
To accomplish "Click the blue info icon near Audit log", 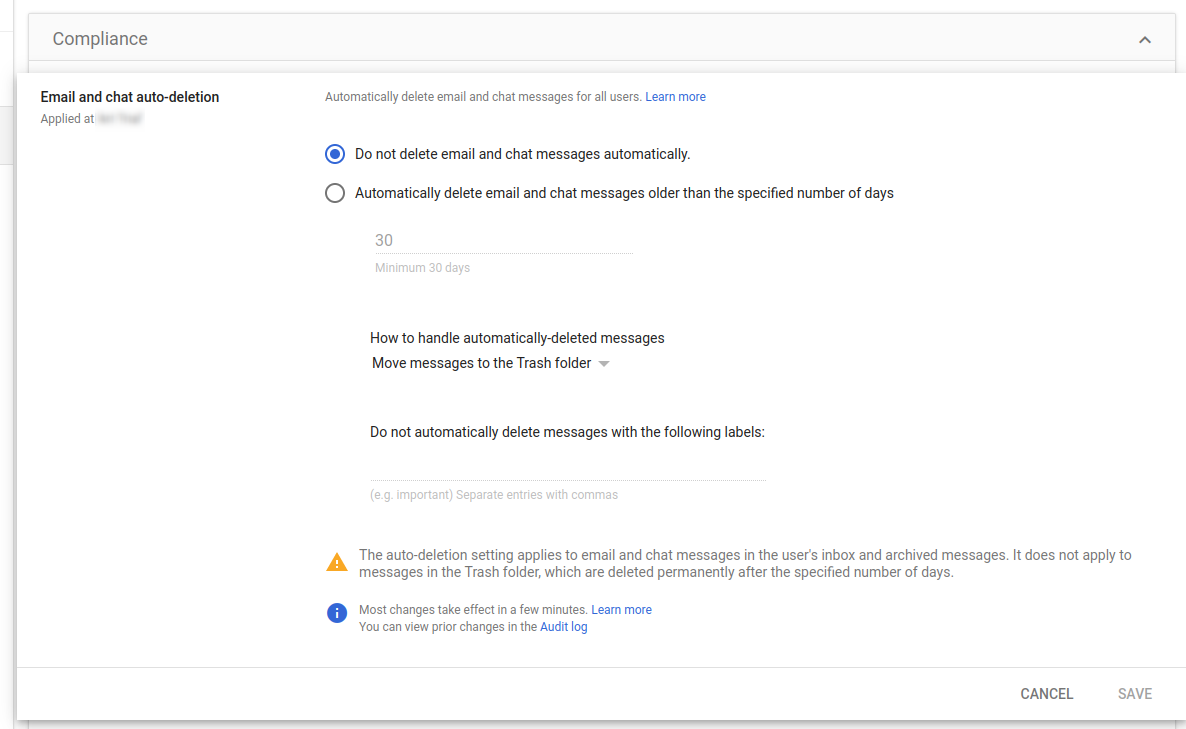I will pos(337,613).
